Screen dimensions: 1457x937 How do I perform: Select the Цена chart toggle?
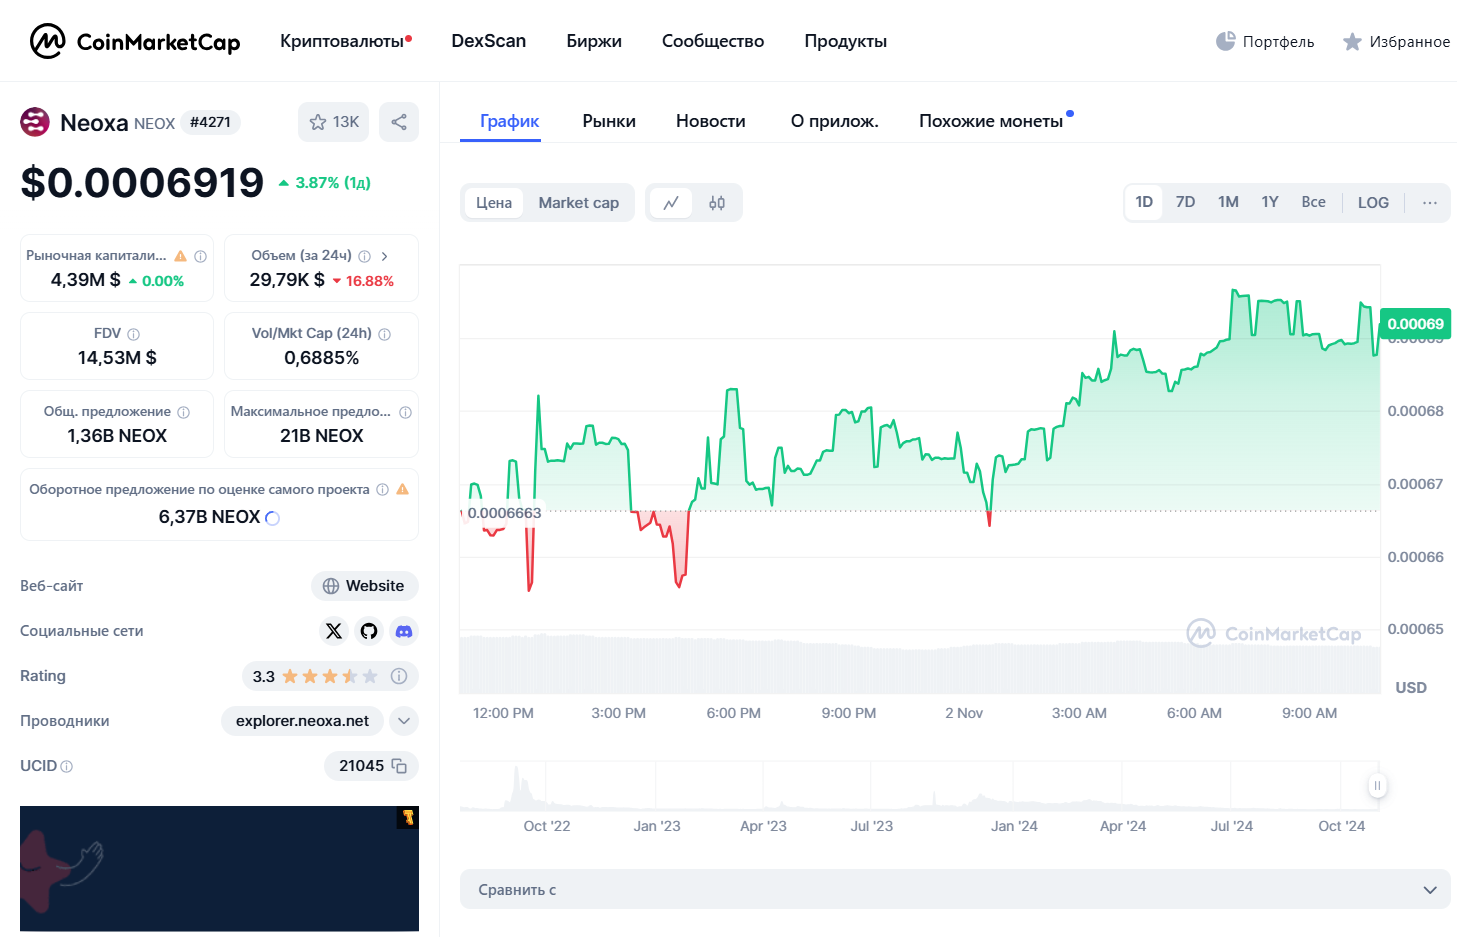pyautogui.click(x=494, y=203)
